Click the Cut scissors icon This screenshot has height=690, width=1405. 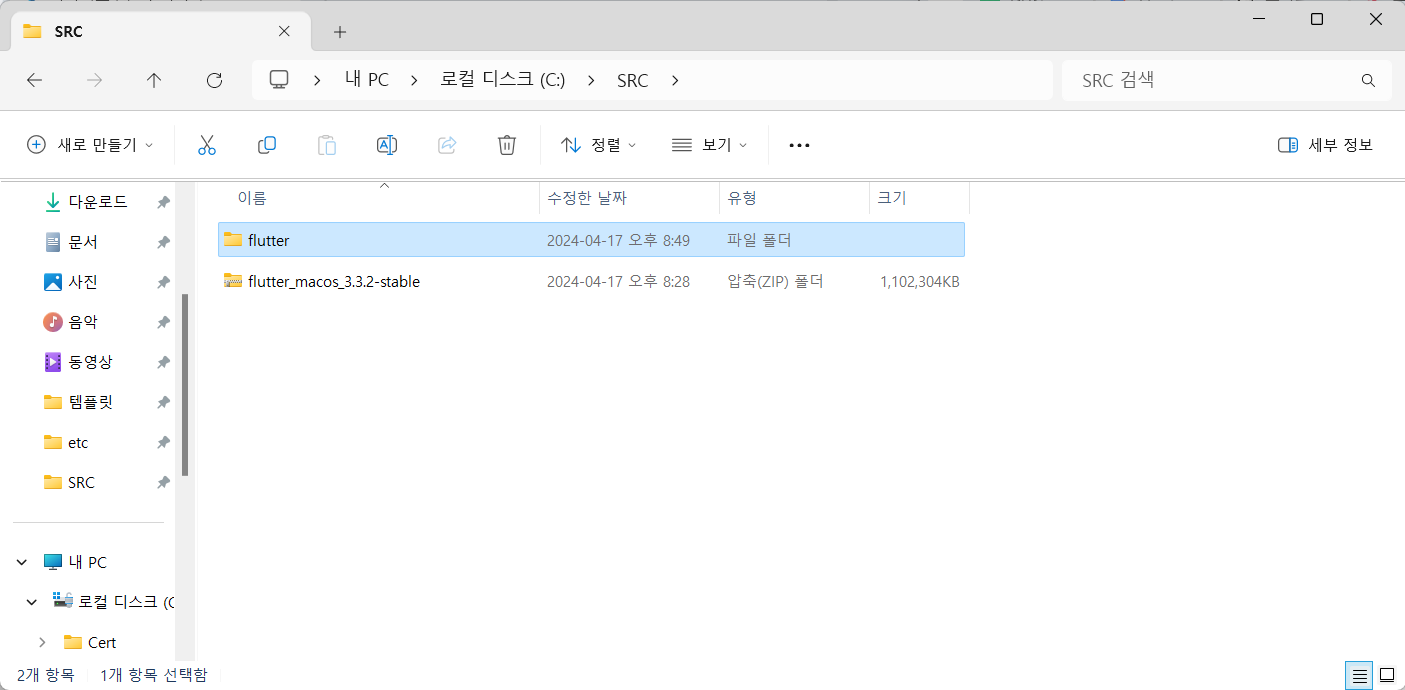click(x=207, y=145)
